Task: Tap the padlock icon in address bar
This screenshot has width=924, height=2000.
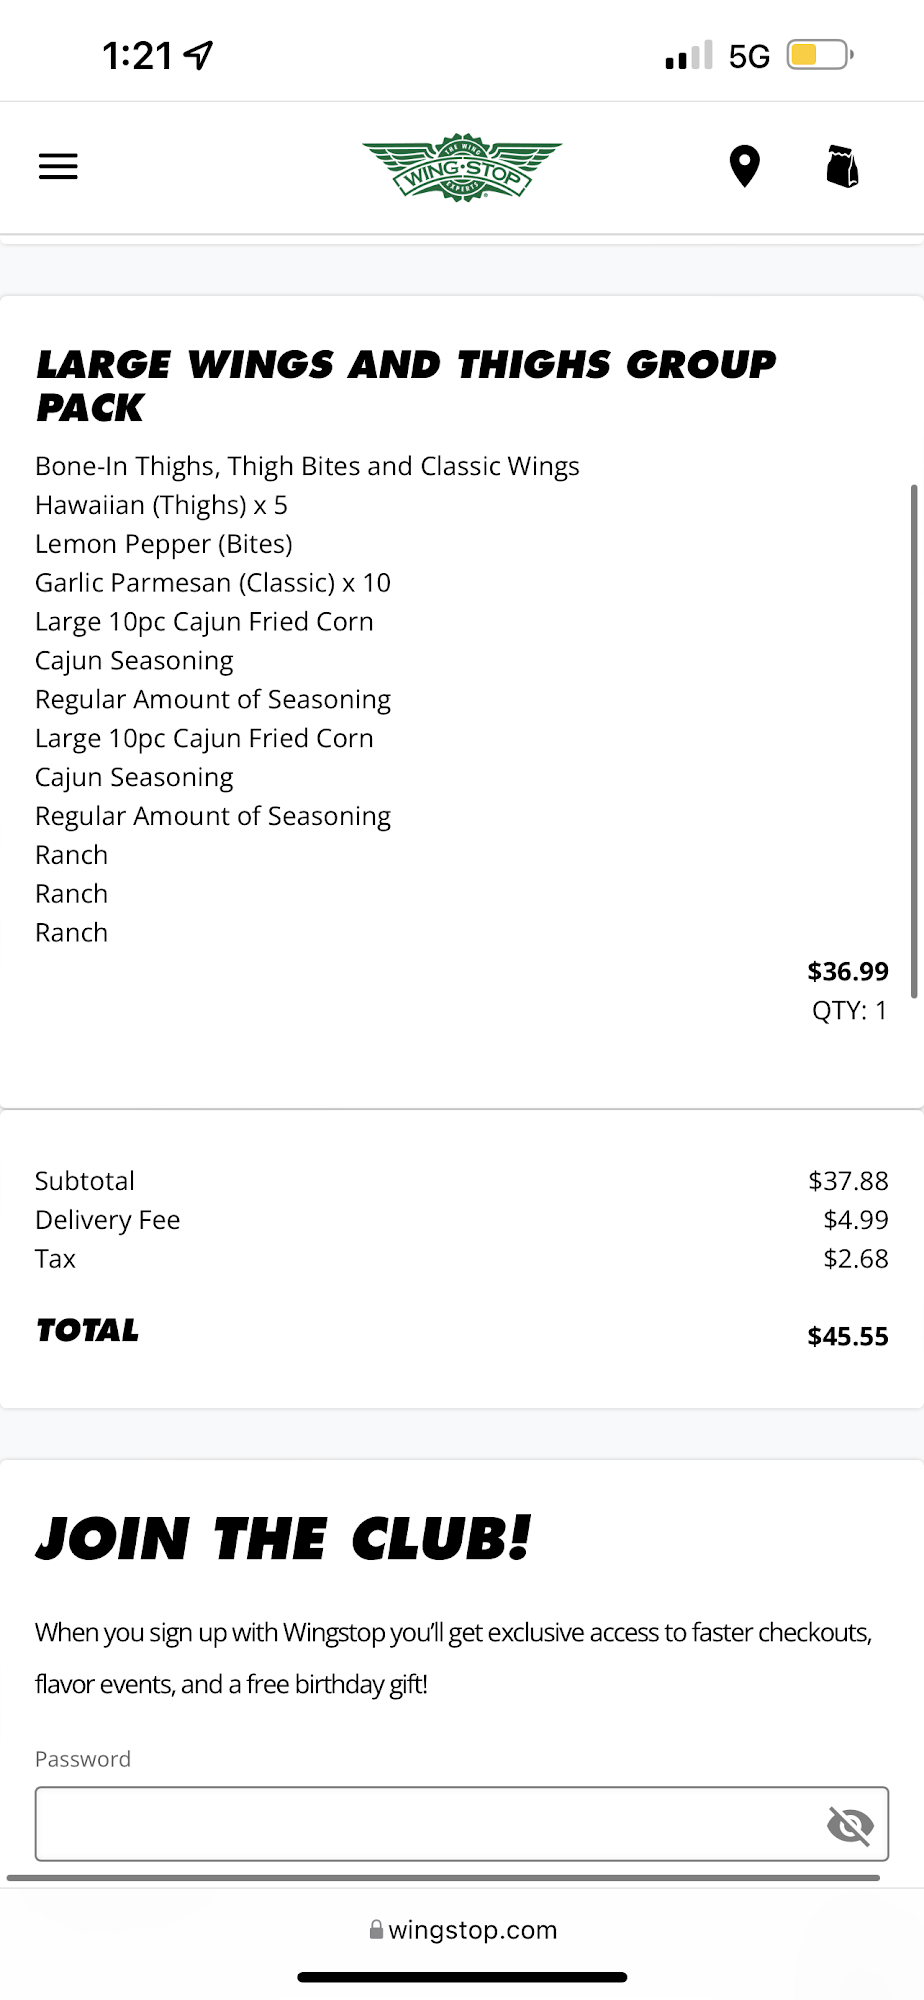Action: tap(377, 1930)
